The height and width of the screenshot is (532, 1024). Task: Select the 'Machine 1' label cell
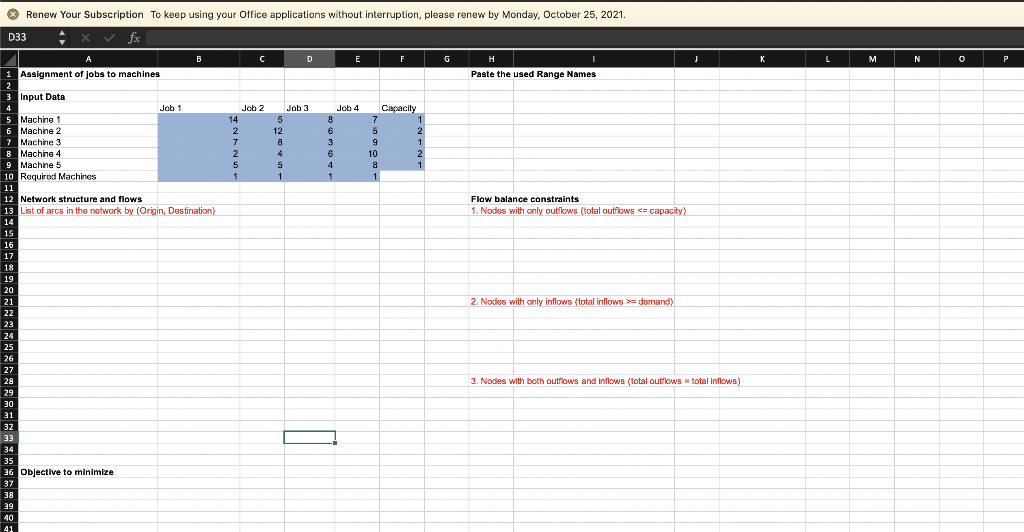point(88,119)
